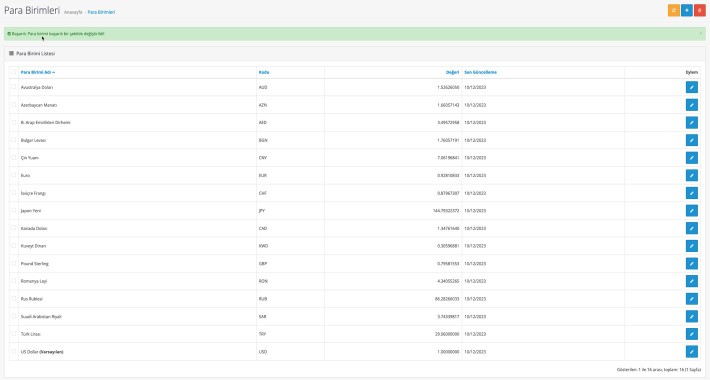Edit the Japon Yeni currency
This screenshot has height=380, width=710.
click(x=691, y=211)
